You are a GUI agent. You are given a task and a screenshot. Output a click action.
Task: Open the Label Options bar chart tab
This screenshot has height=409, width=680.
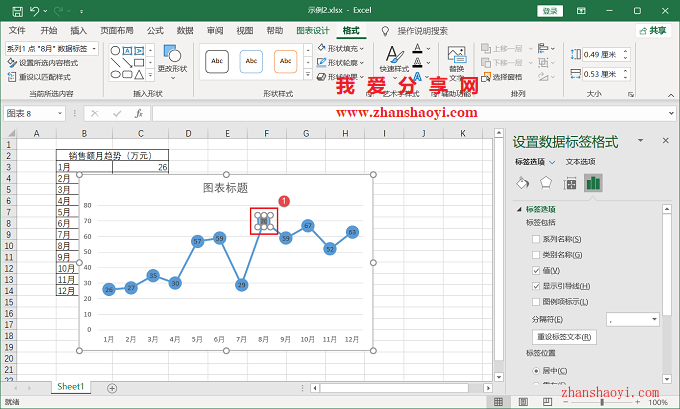[x=593, y=183]
